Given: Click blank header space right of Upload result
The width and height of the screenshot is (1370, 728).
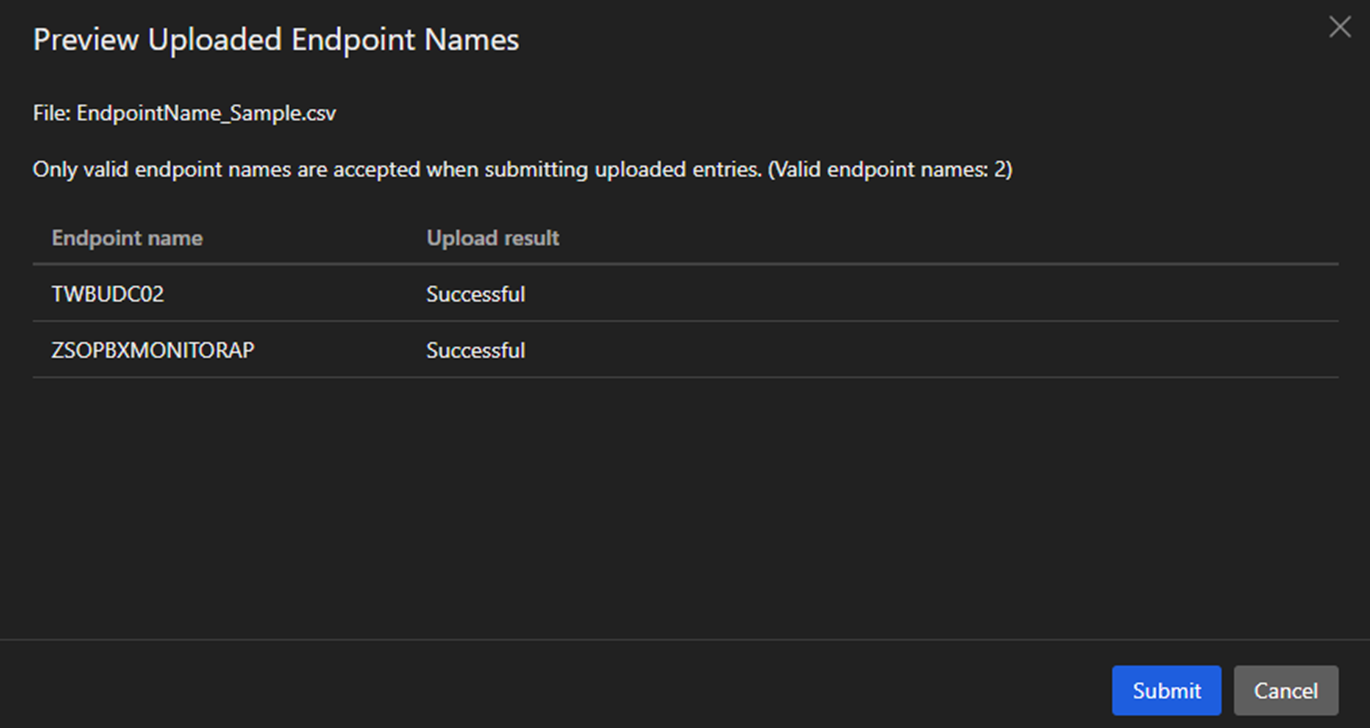Looking at the screenshot, I should [950, 238].
